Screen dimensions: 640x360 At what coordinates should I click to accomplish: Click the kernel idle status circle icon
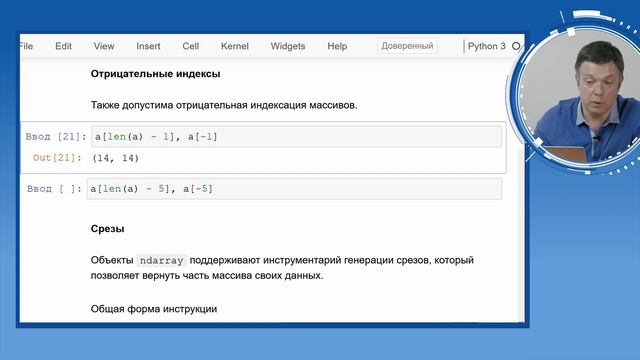coord(516,46)
